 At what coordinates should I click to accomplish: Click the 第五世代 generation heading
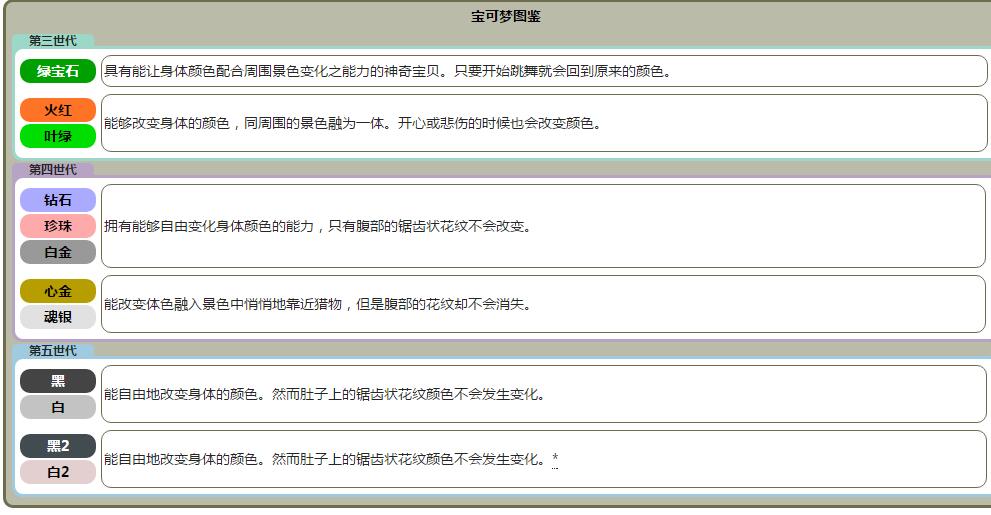[x=52, y=351]
